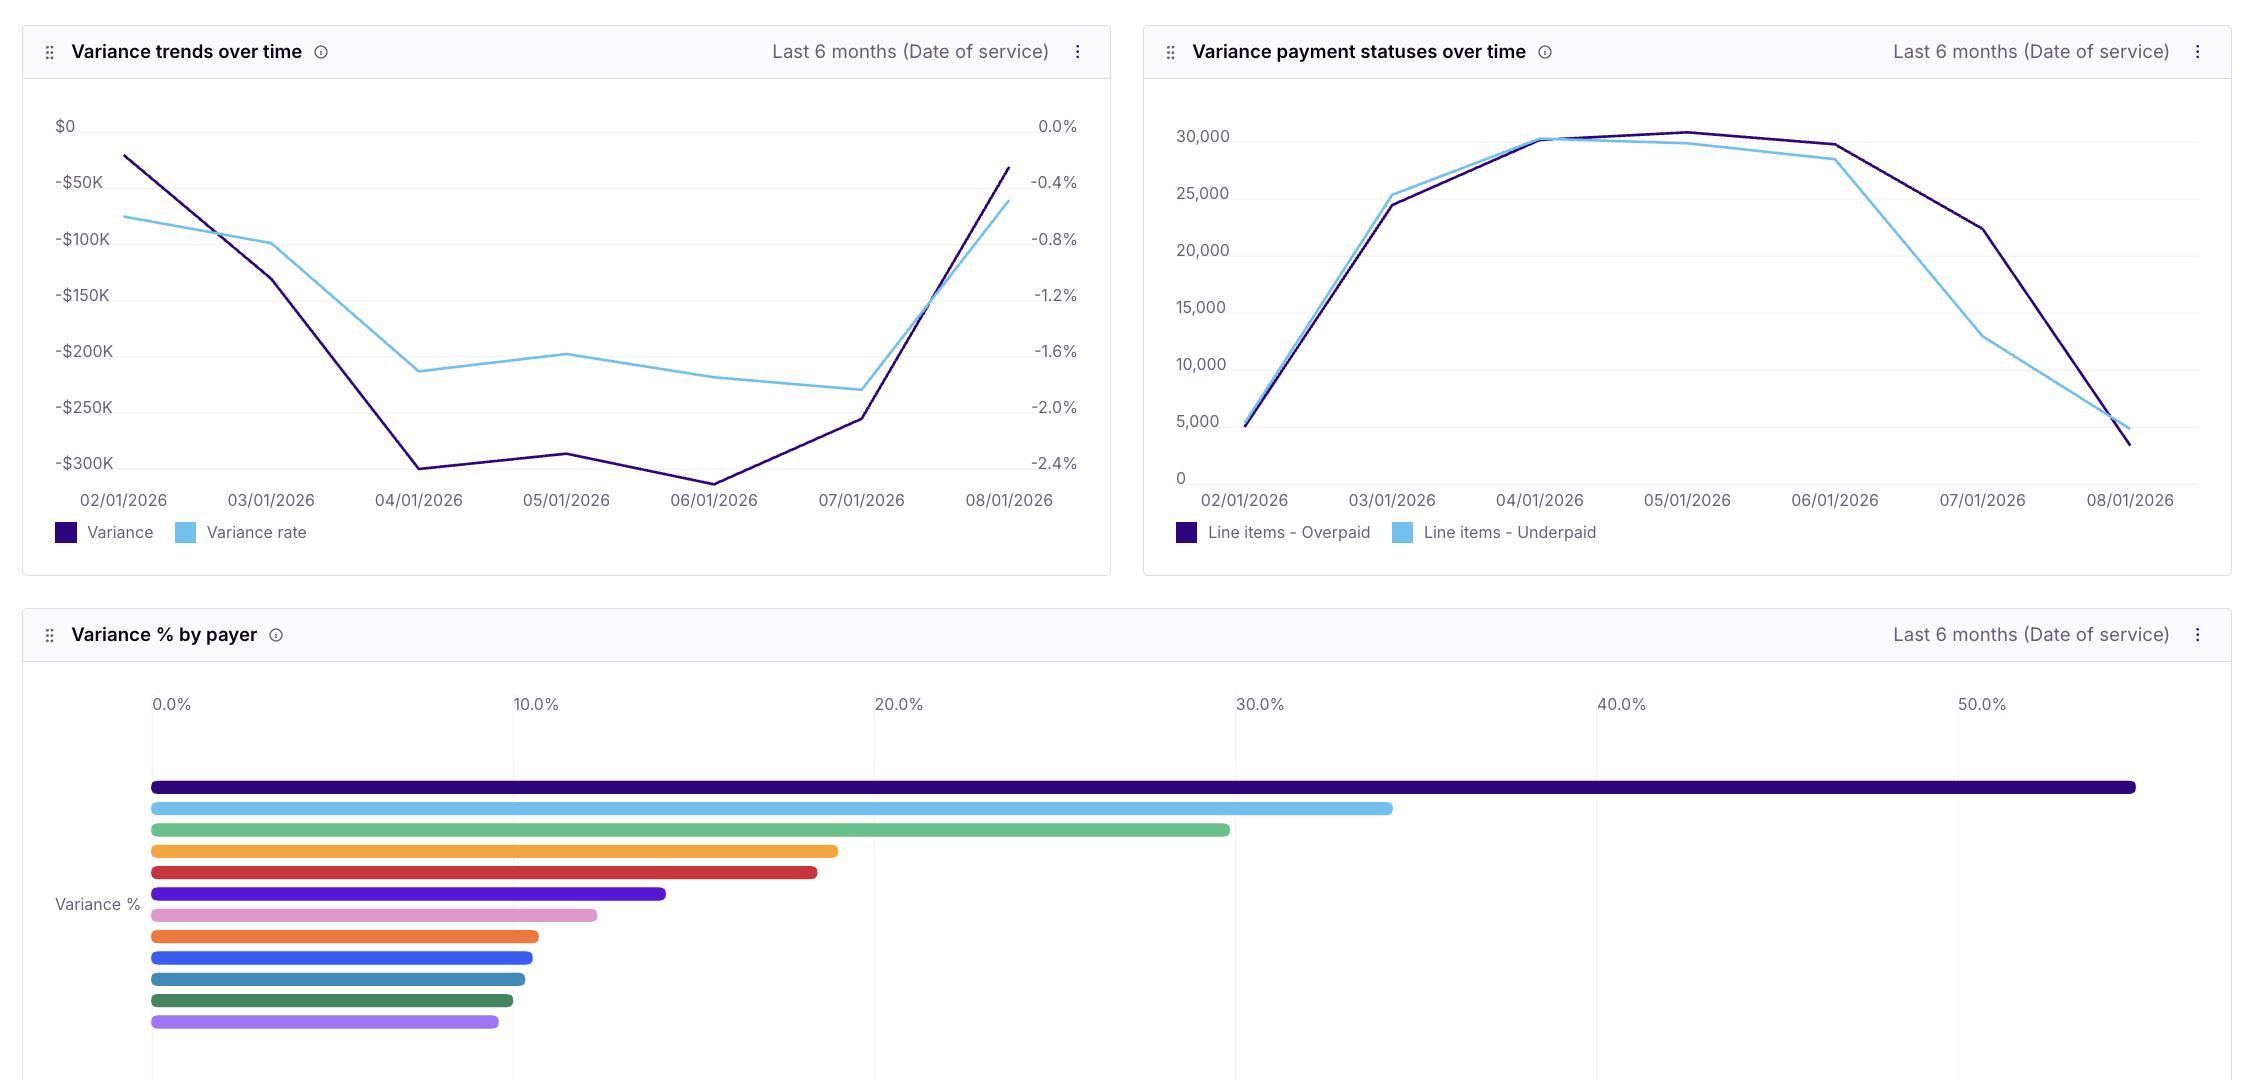
Task: Select the red payer bar
Action: (x=484, y=873)
